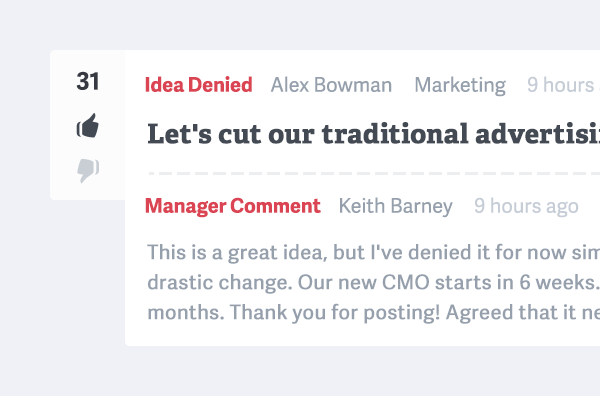
Task: Open Alex Bowman's profile
Action: pos(331,85)
